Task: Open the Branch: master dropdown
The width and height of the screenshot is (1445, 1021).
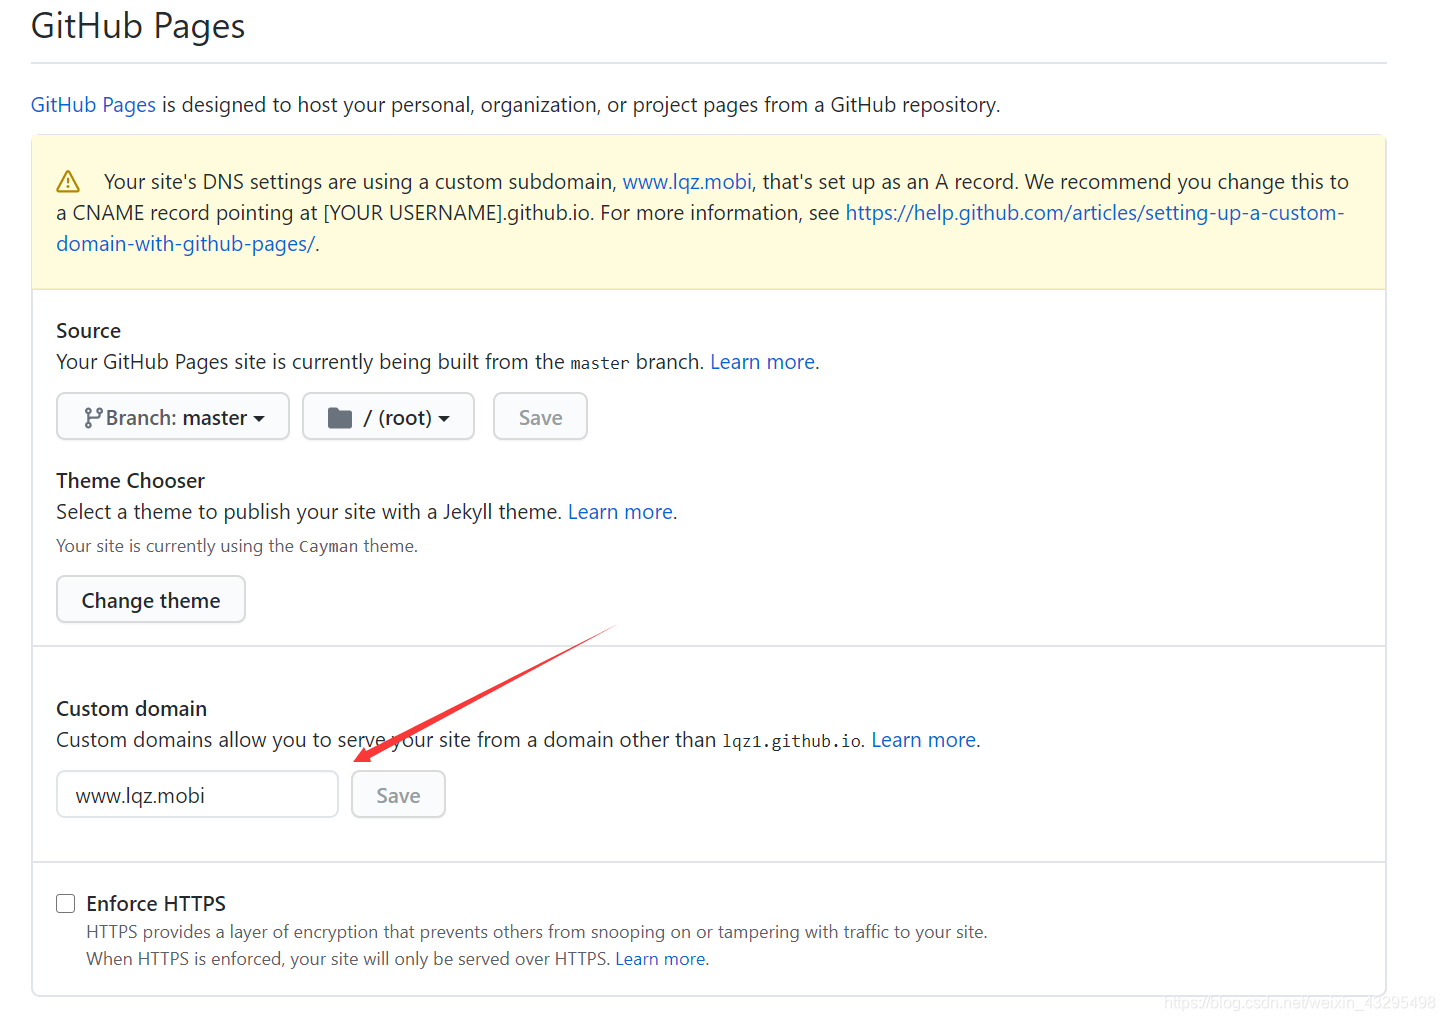Action: pyautogui.click(x=173, y=417)
